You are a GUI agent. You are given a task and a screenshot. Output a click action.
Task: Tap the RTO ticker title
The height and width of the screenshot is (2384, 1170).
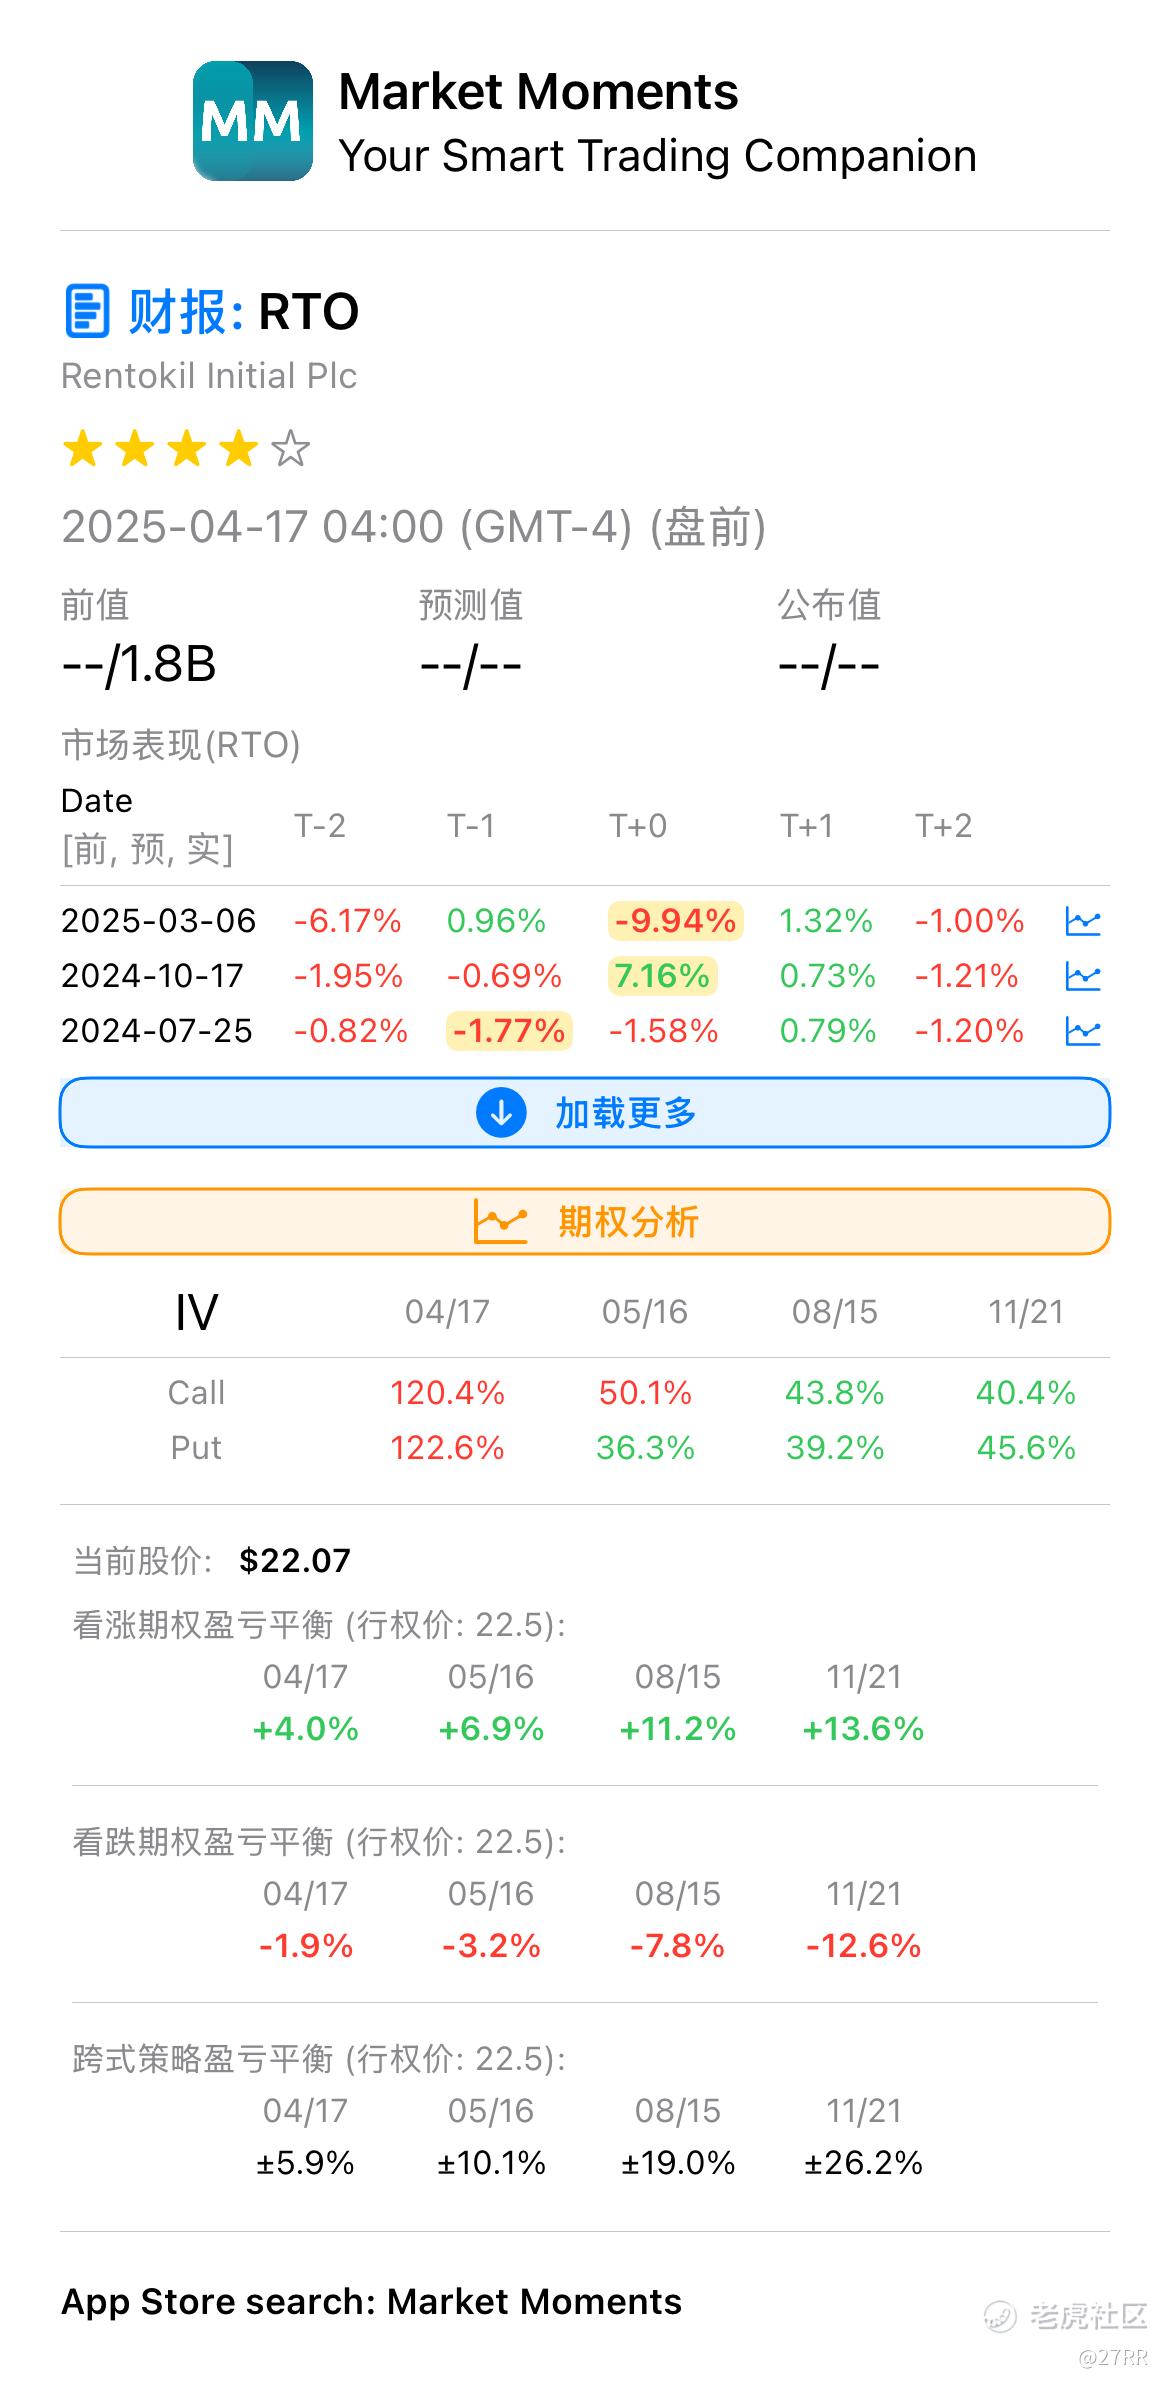(308, 311)
